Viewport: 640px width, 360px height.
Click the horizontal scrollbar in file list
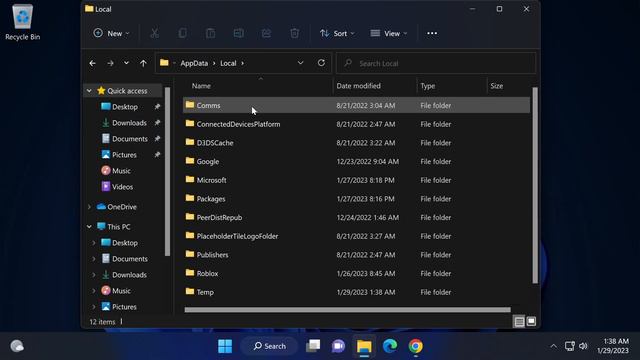[x=347, y=310]
